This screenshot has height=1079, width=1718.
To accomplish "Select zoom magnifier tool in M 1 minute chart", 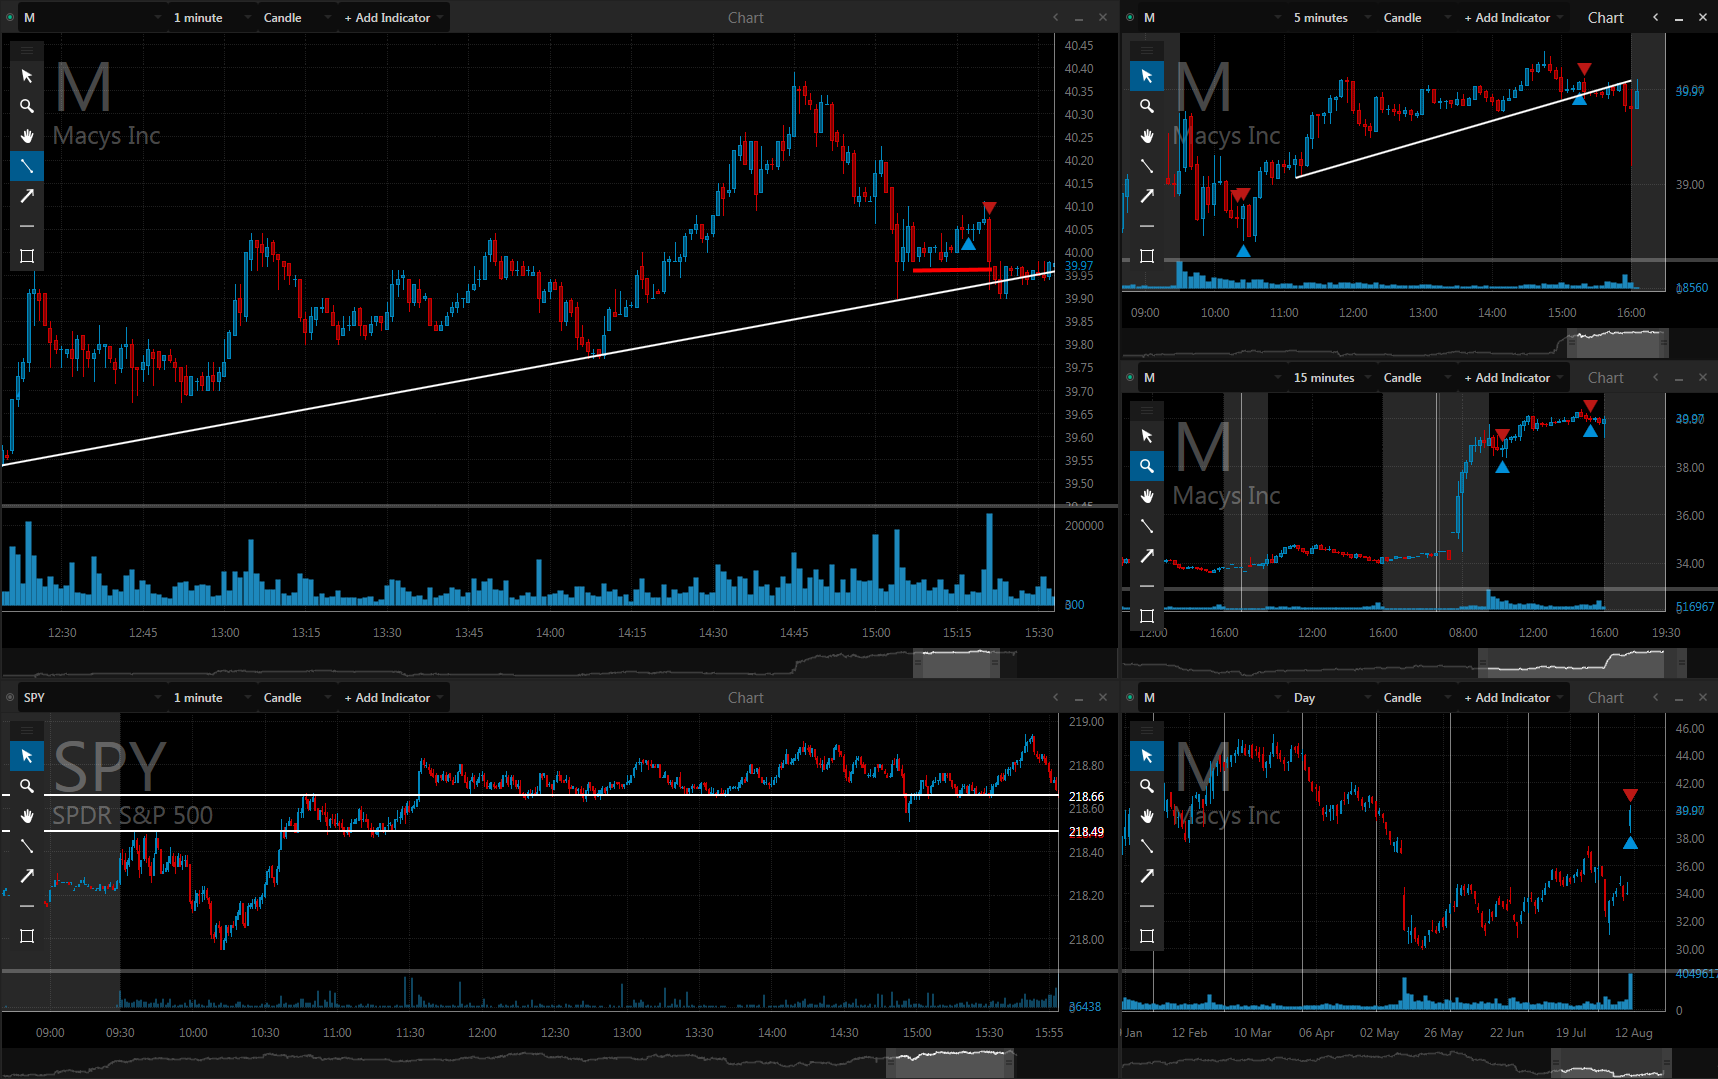I will click(27, 106).
